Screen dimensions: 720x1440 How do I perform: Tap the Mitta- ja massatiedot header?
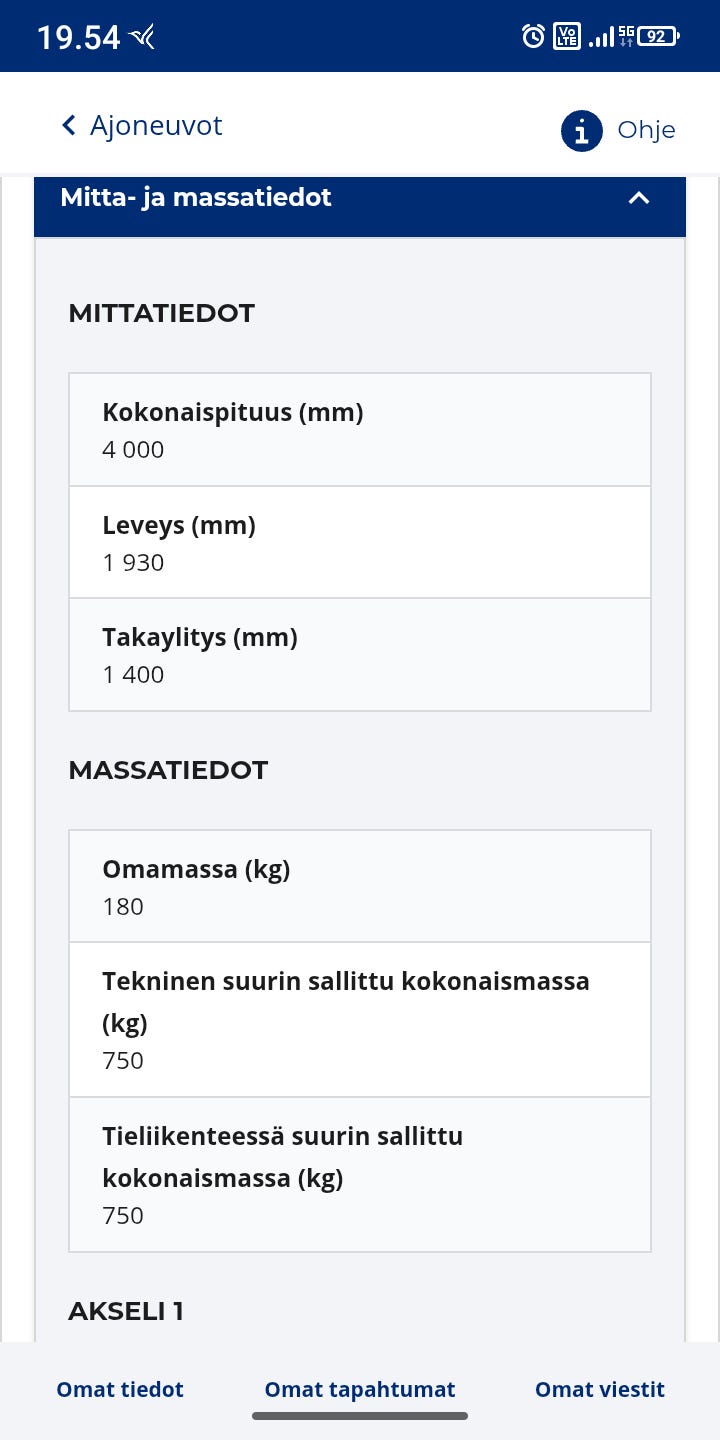(196, 198)
